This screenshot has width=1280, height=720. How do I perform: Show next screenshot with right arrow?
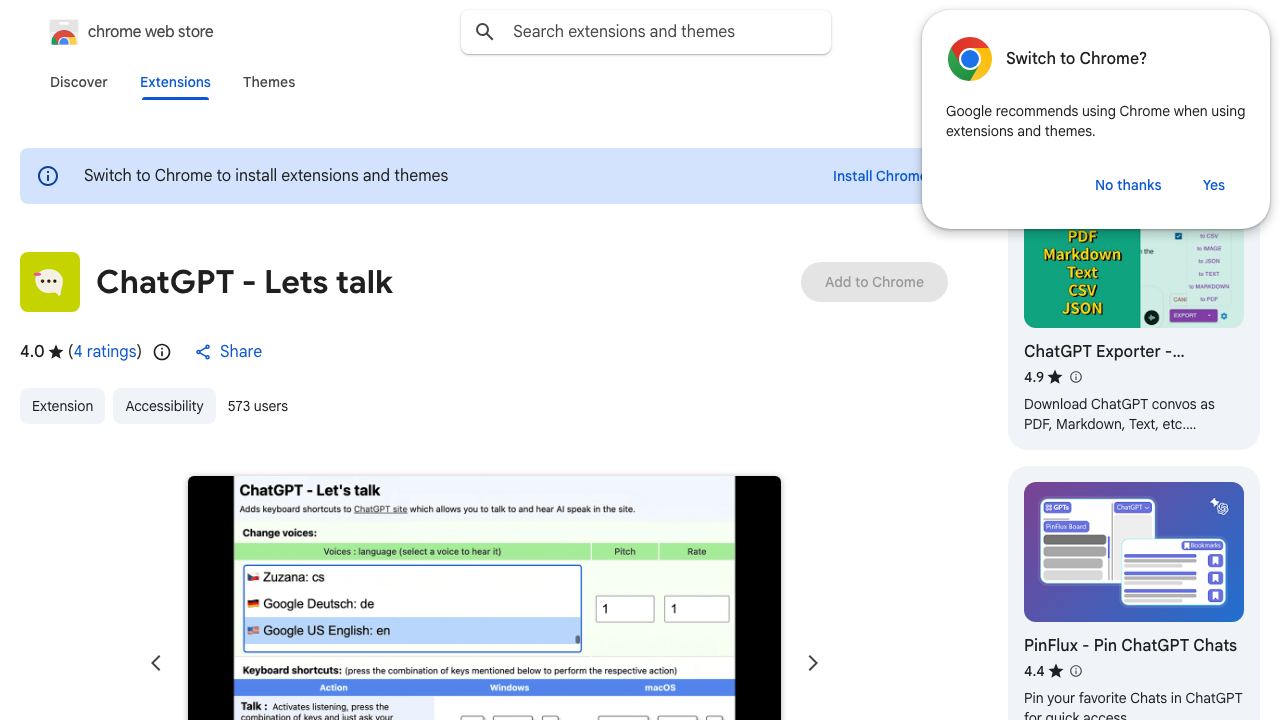(x=813, y=663)
